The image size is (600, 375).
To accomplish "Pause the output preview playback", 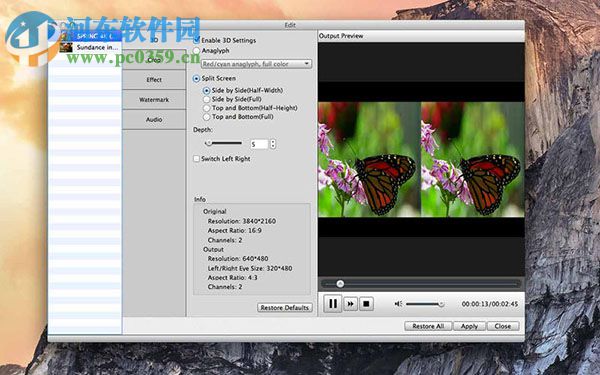I will click(333, 304).
